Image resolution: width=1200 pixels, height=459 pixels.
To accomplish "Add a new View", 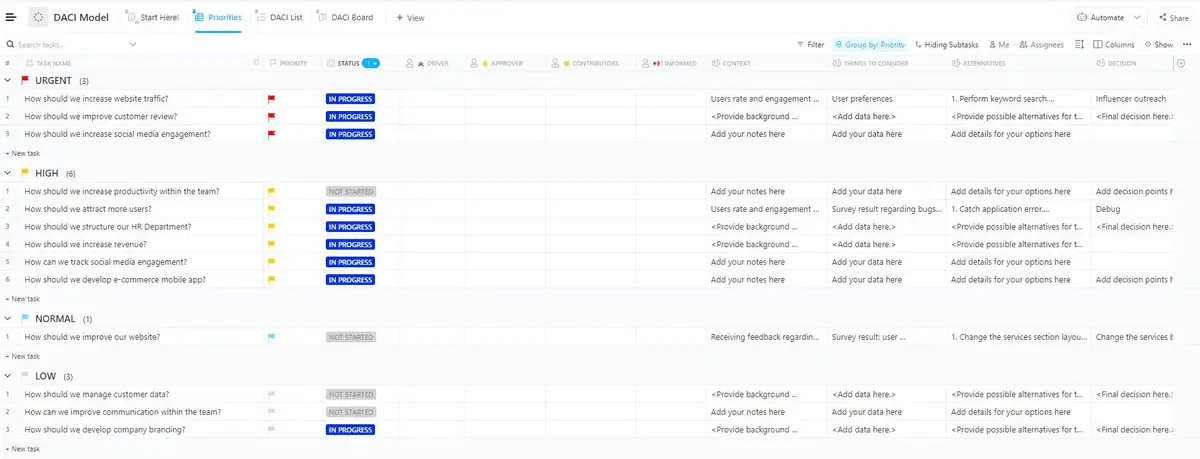I will pyautogui.click(x=410, y=17).
